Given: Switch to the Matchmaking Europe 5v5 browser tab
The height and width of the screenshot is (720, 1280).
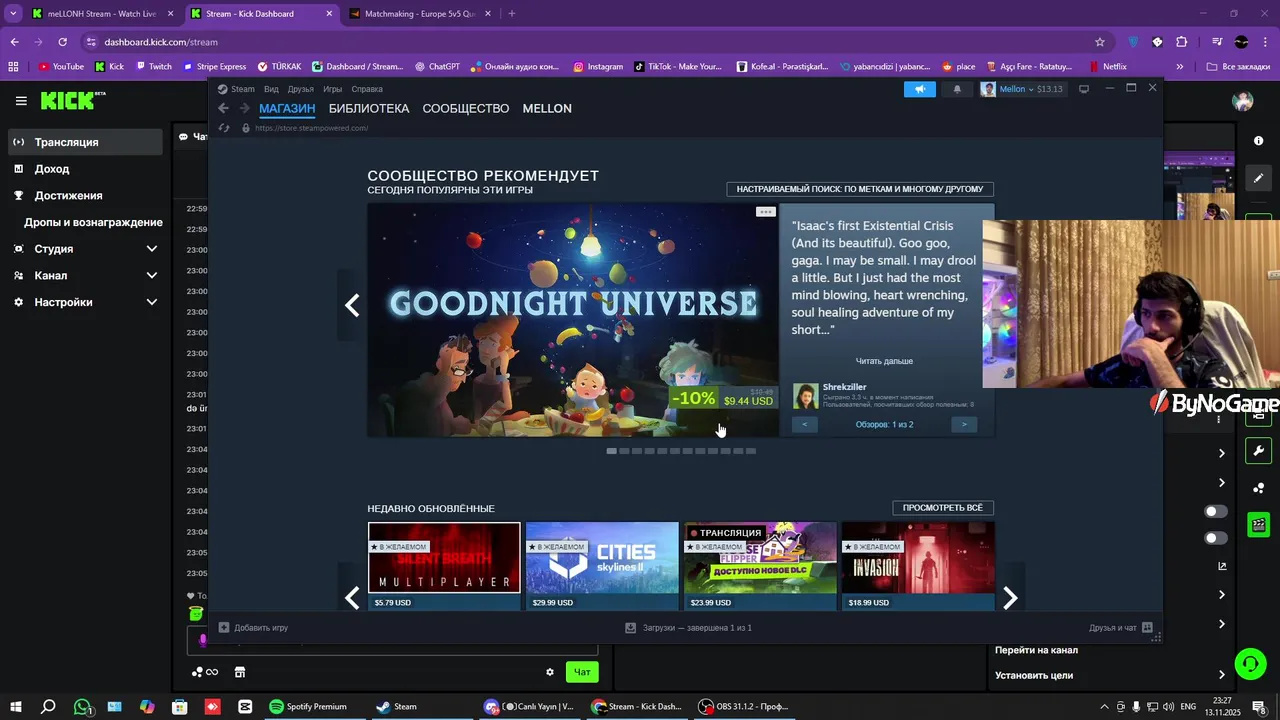Looking at the screenshot, I should [x=419, y=14].
